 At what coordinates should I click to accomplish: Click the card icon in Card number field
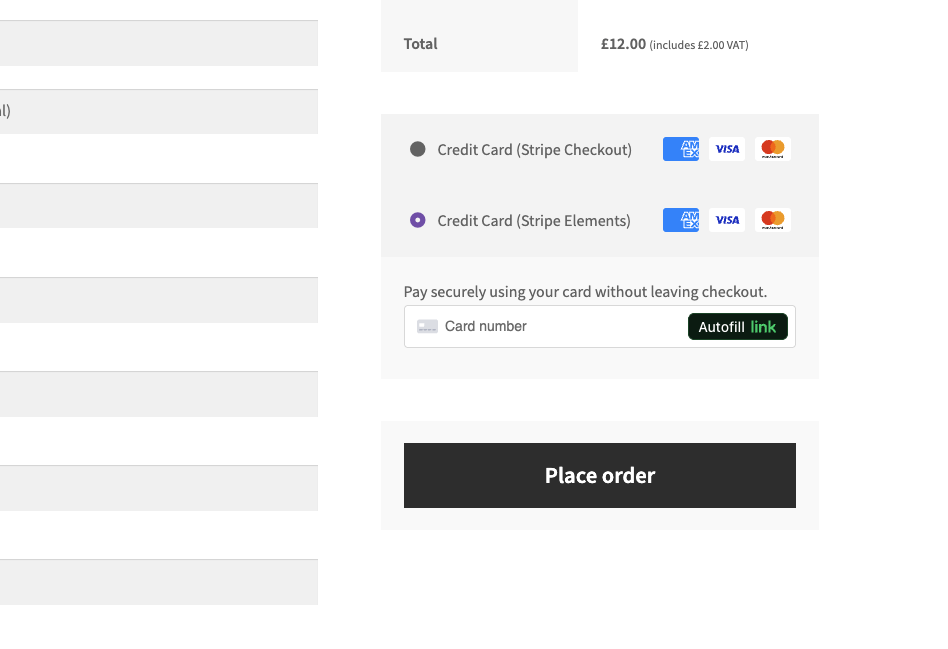(427, 327)
